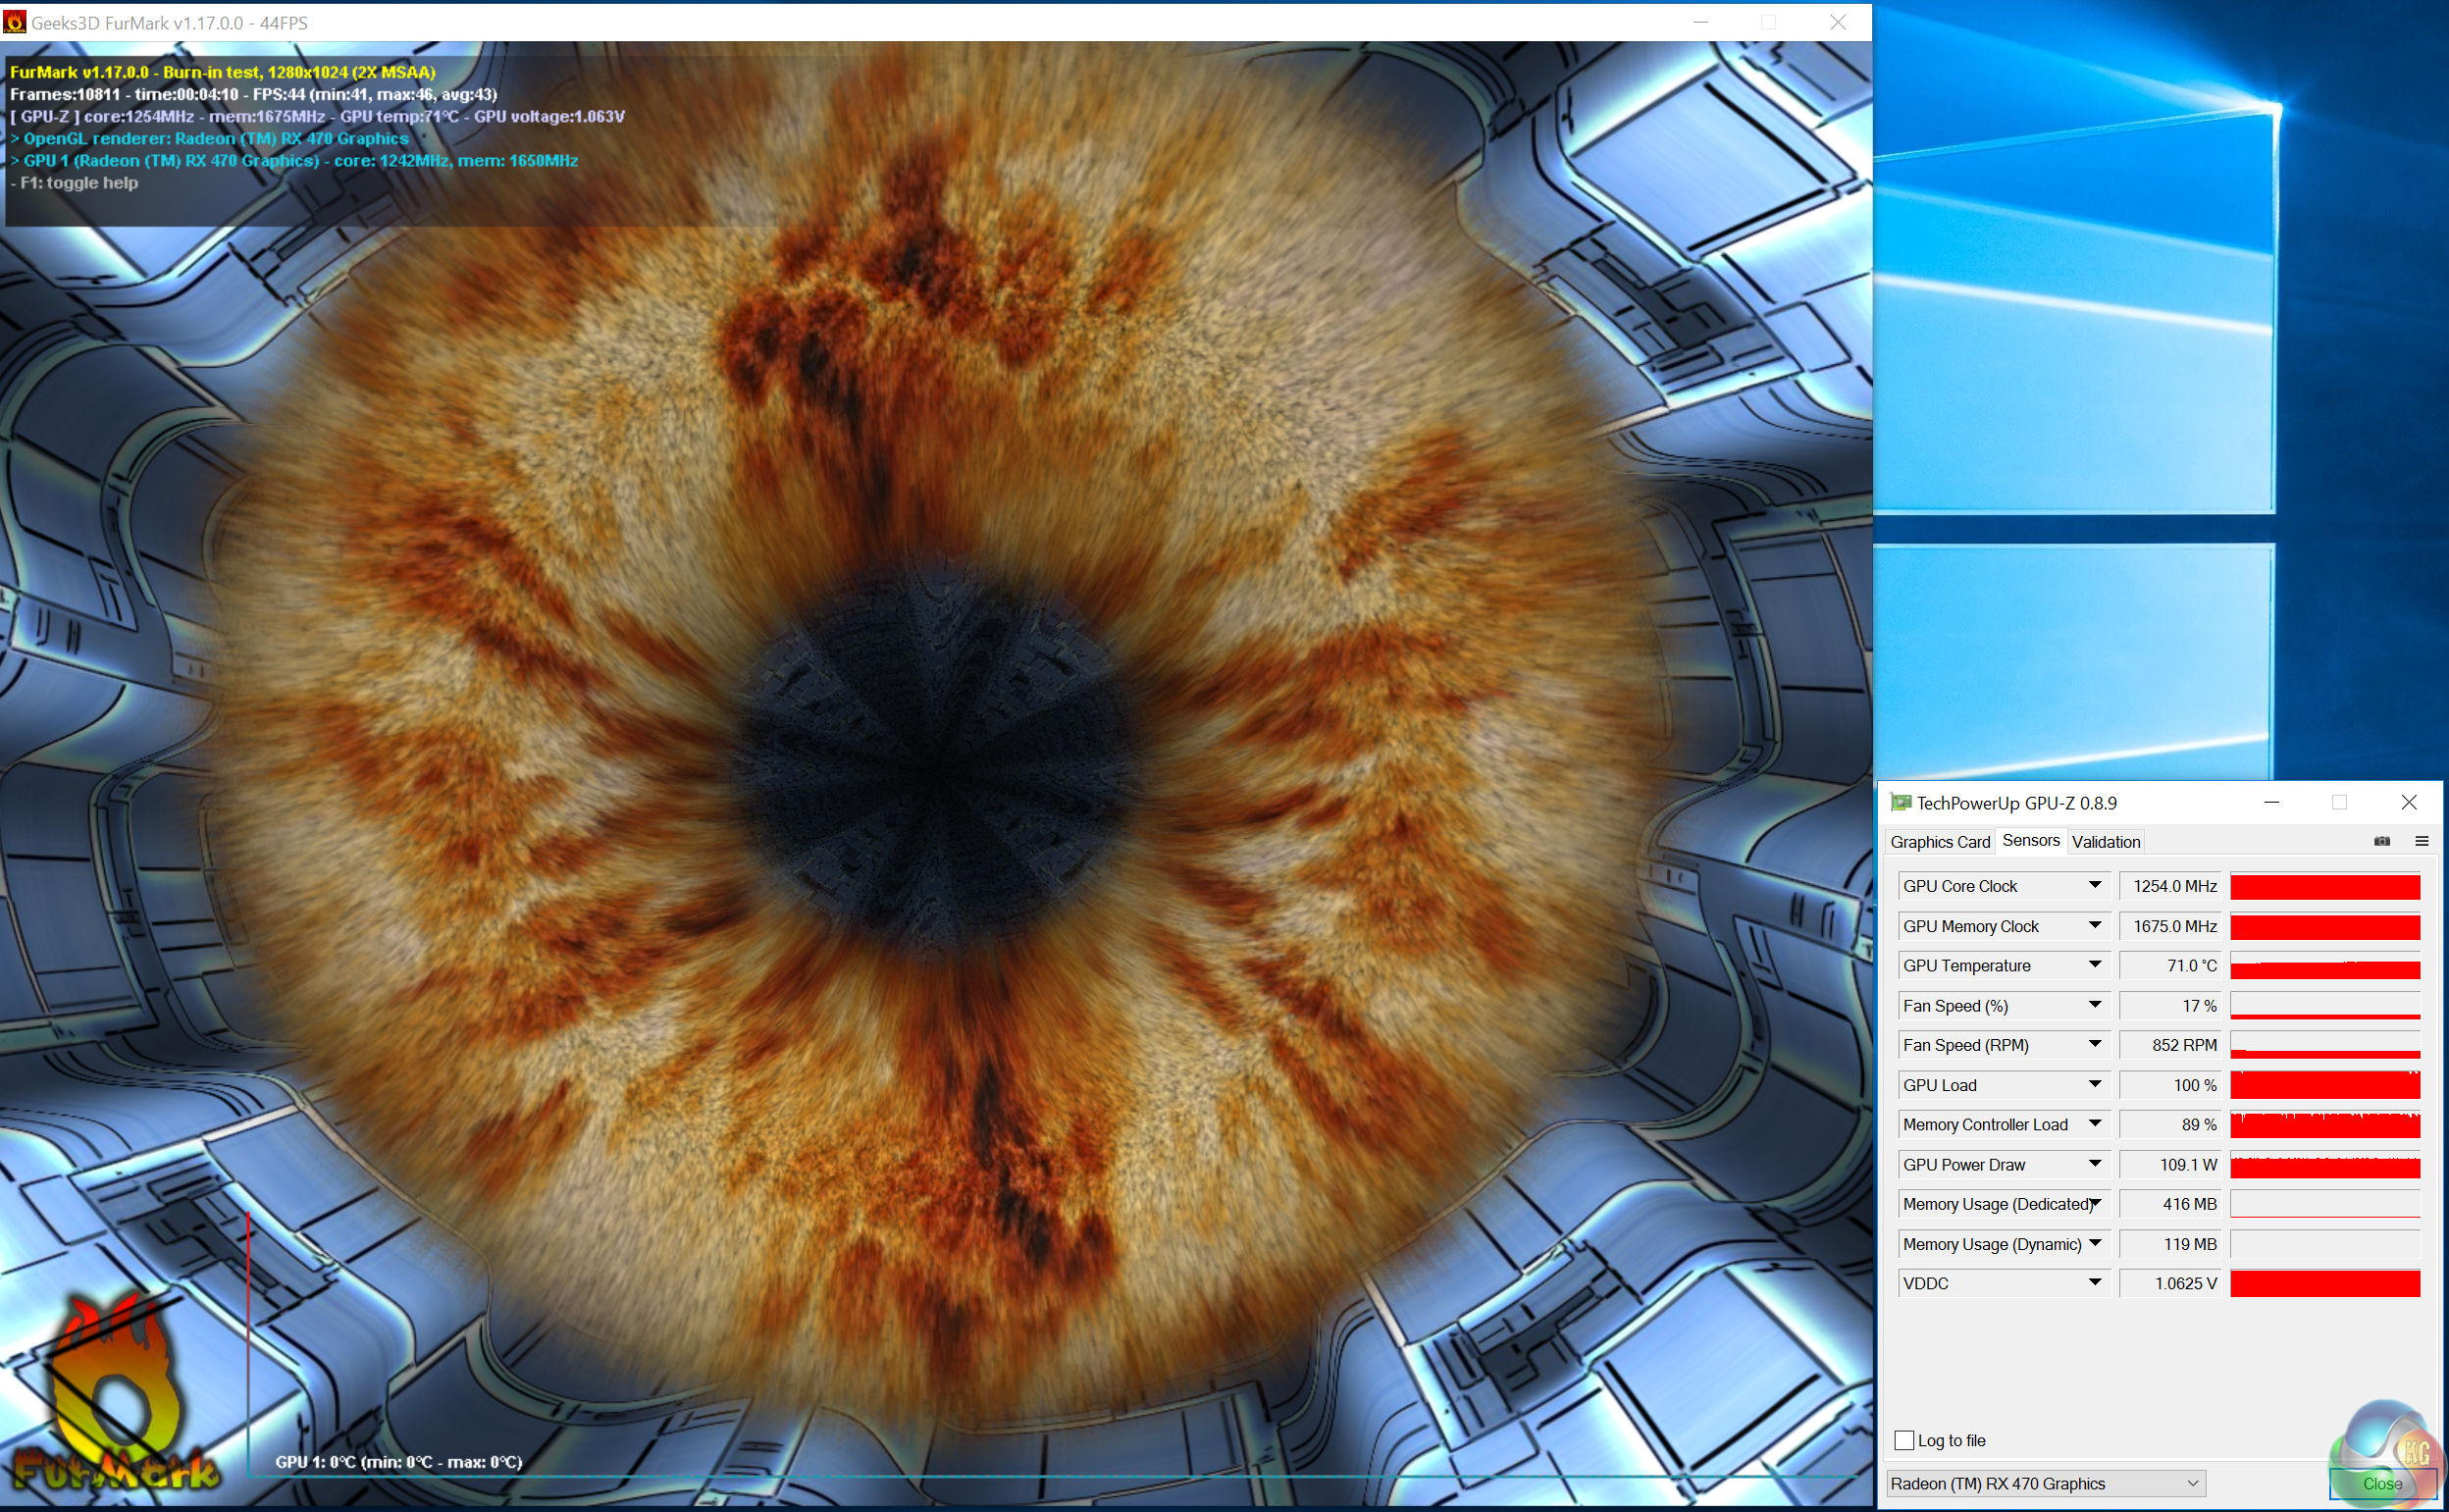This screenshot has height=1512, width=2449.
Task: Maximize the GPU-Z window
Action: (2339, 802)
